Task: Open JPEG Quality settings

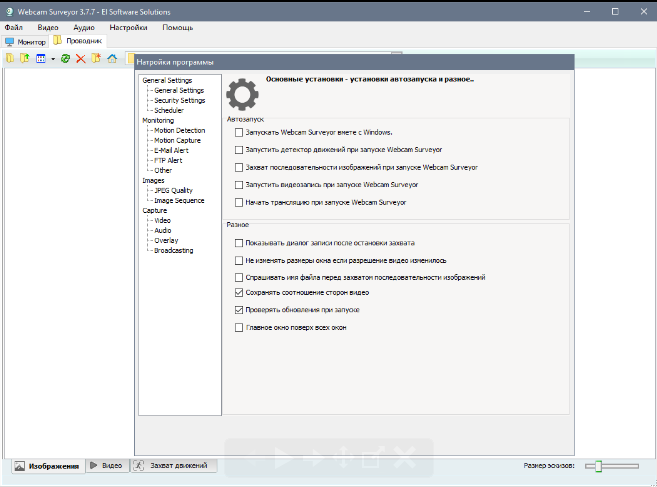Action: pos(173,190)
